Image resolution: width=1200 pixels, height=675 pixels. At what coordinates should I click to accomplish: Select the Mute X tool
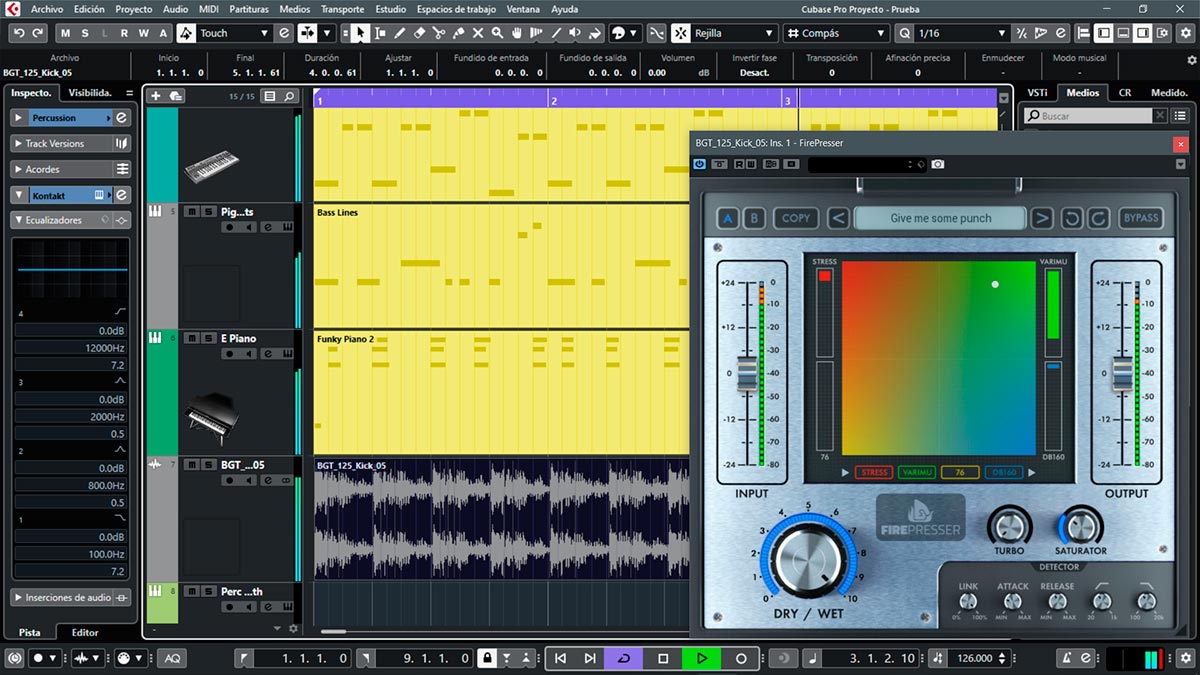click(477, 33)
